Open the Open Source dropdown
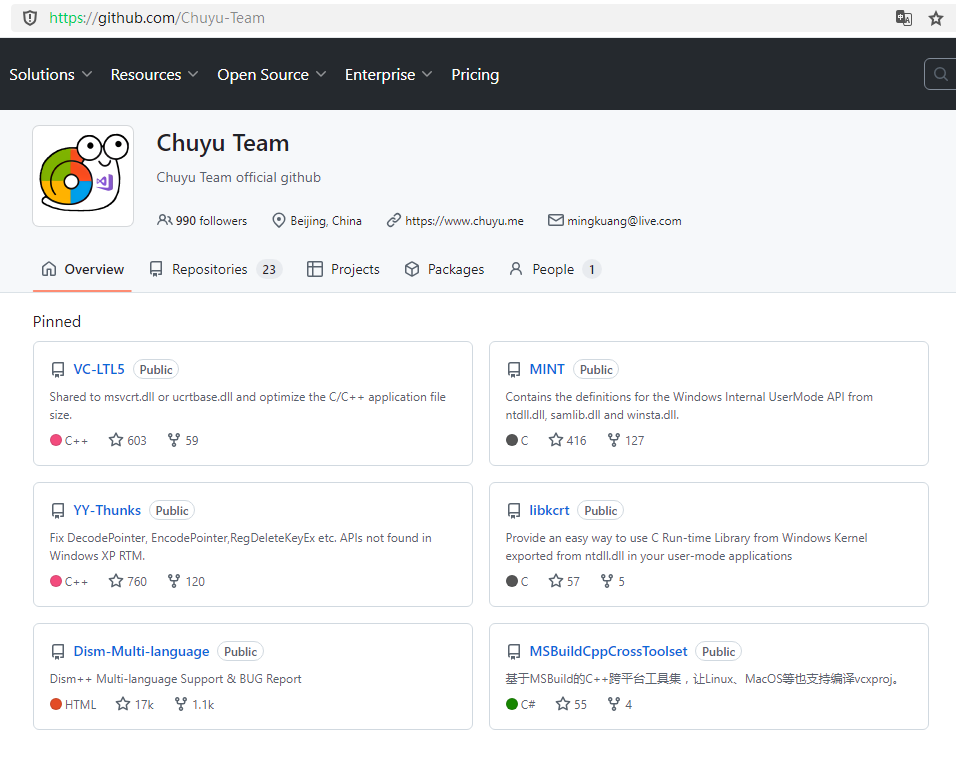Screen dimensions: 956x760 [271, 75]
